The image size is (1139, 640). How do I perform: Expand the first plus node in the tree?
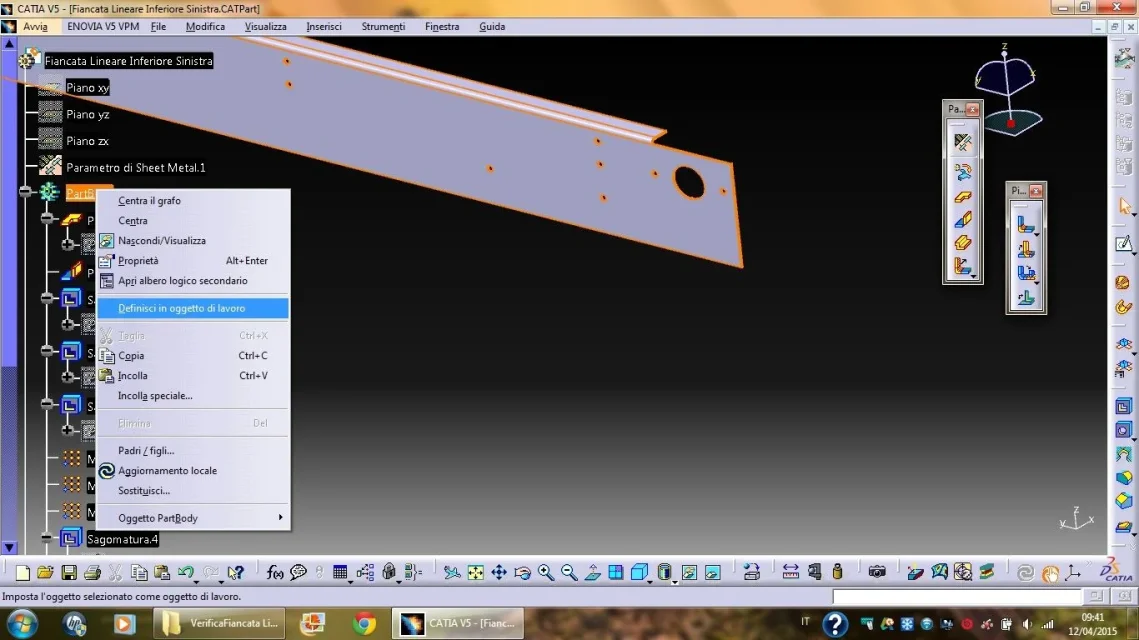click(68, 245)
